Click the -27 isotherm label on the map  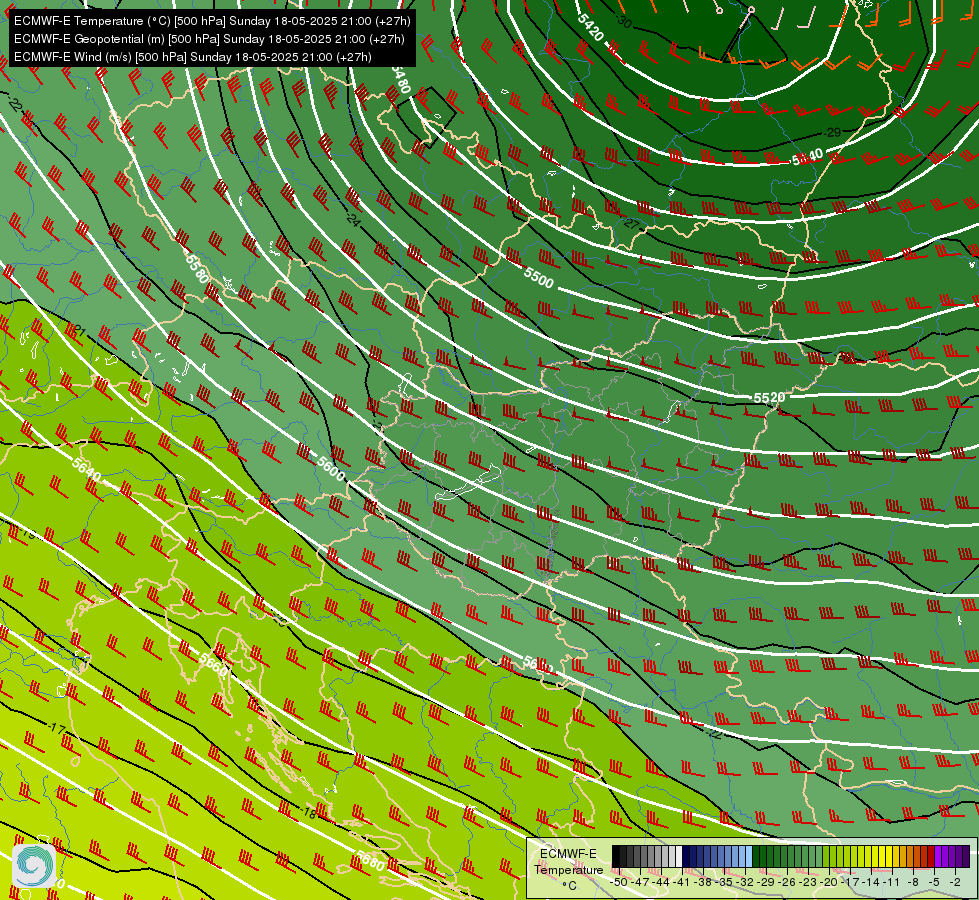(631, 224)
